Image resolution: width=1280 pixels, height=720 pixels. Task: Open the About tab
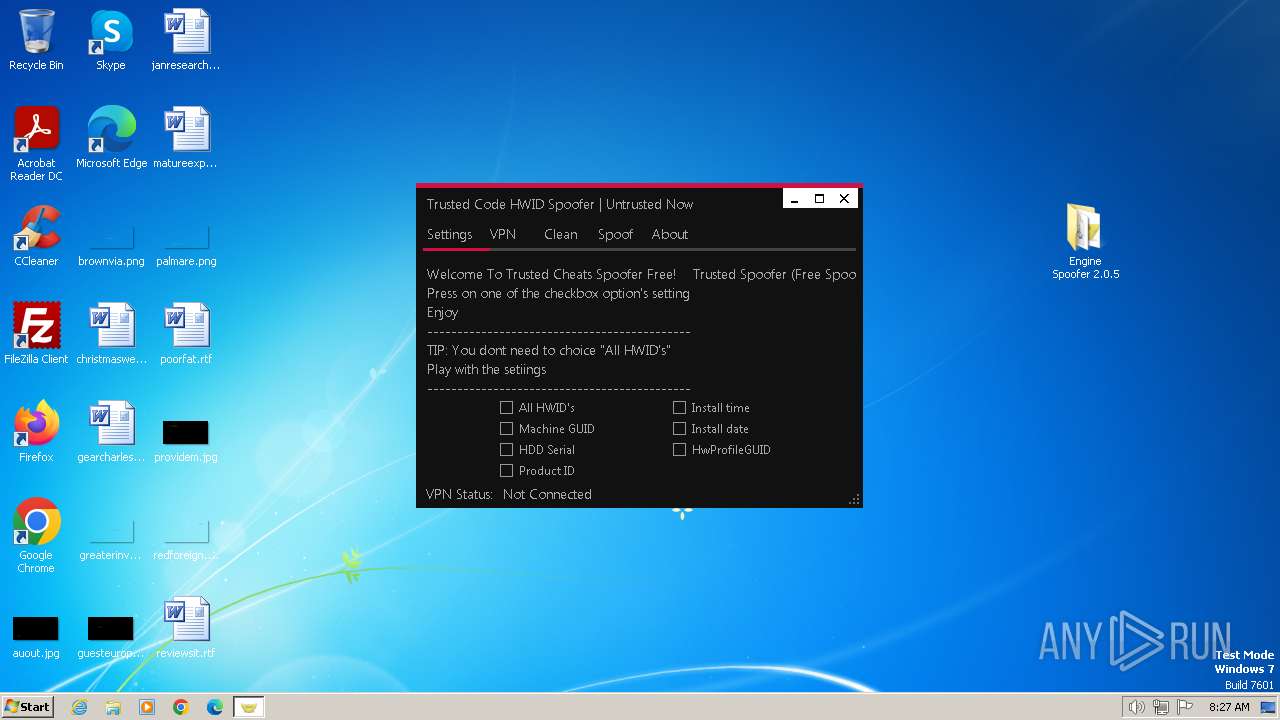(x=670, y=234)
